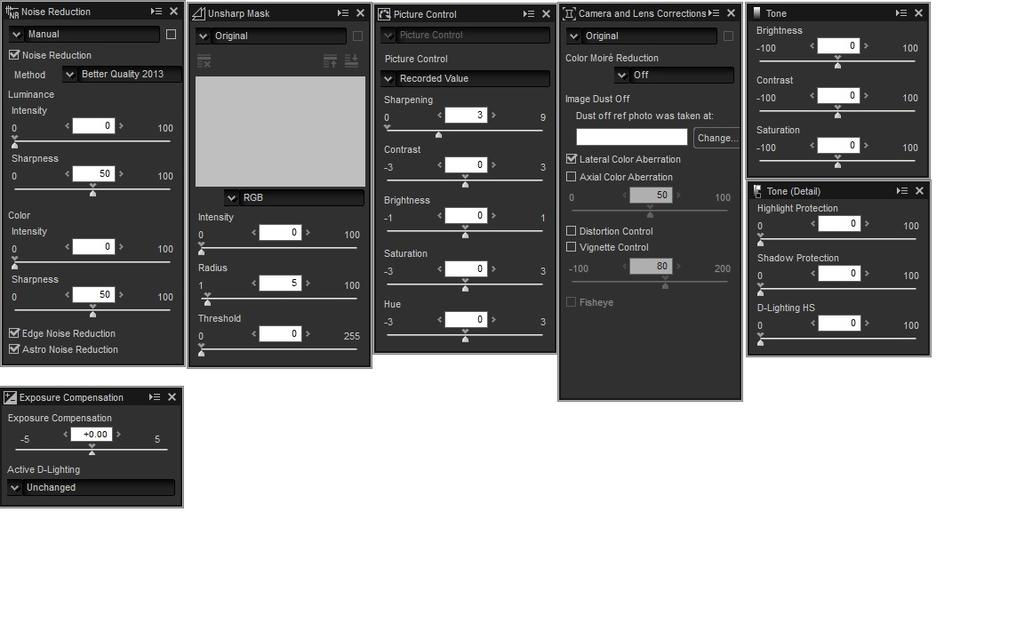This screenshot has width=1024, height=640.
Task: Click the Change... button for Dust Off
Action: pyautogui.click(x=716, y=138)
